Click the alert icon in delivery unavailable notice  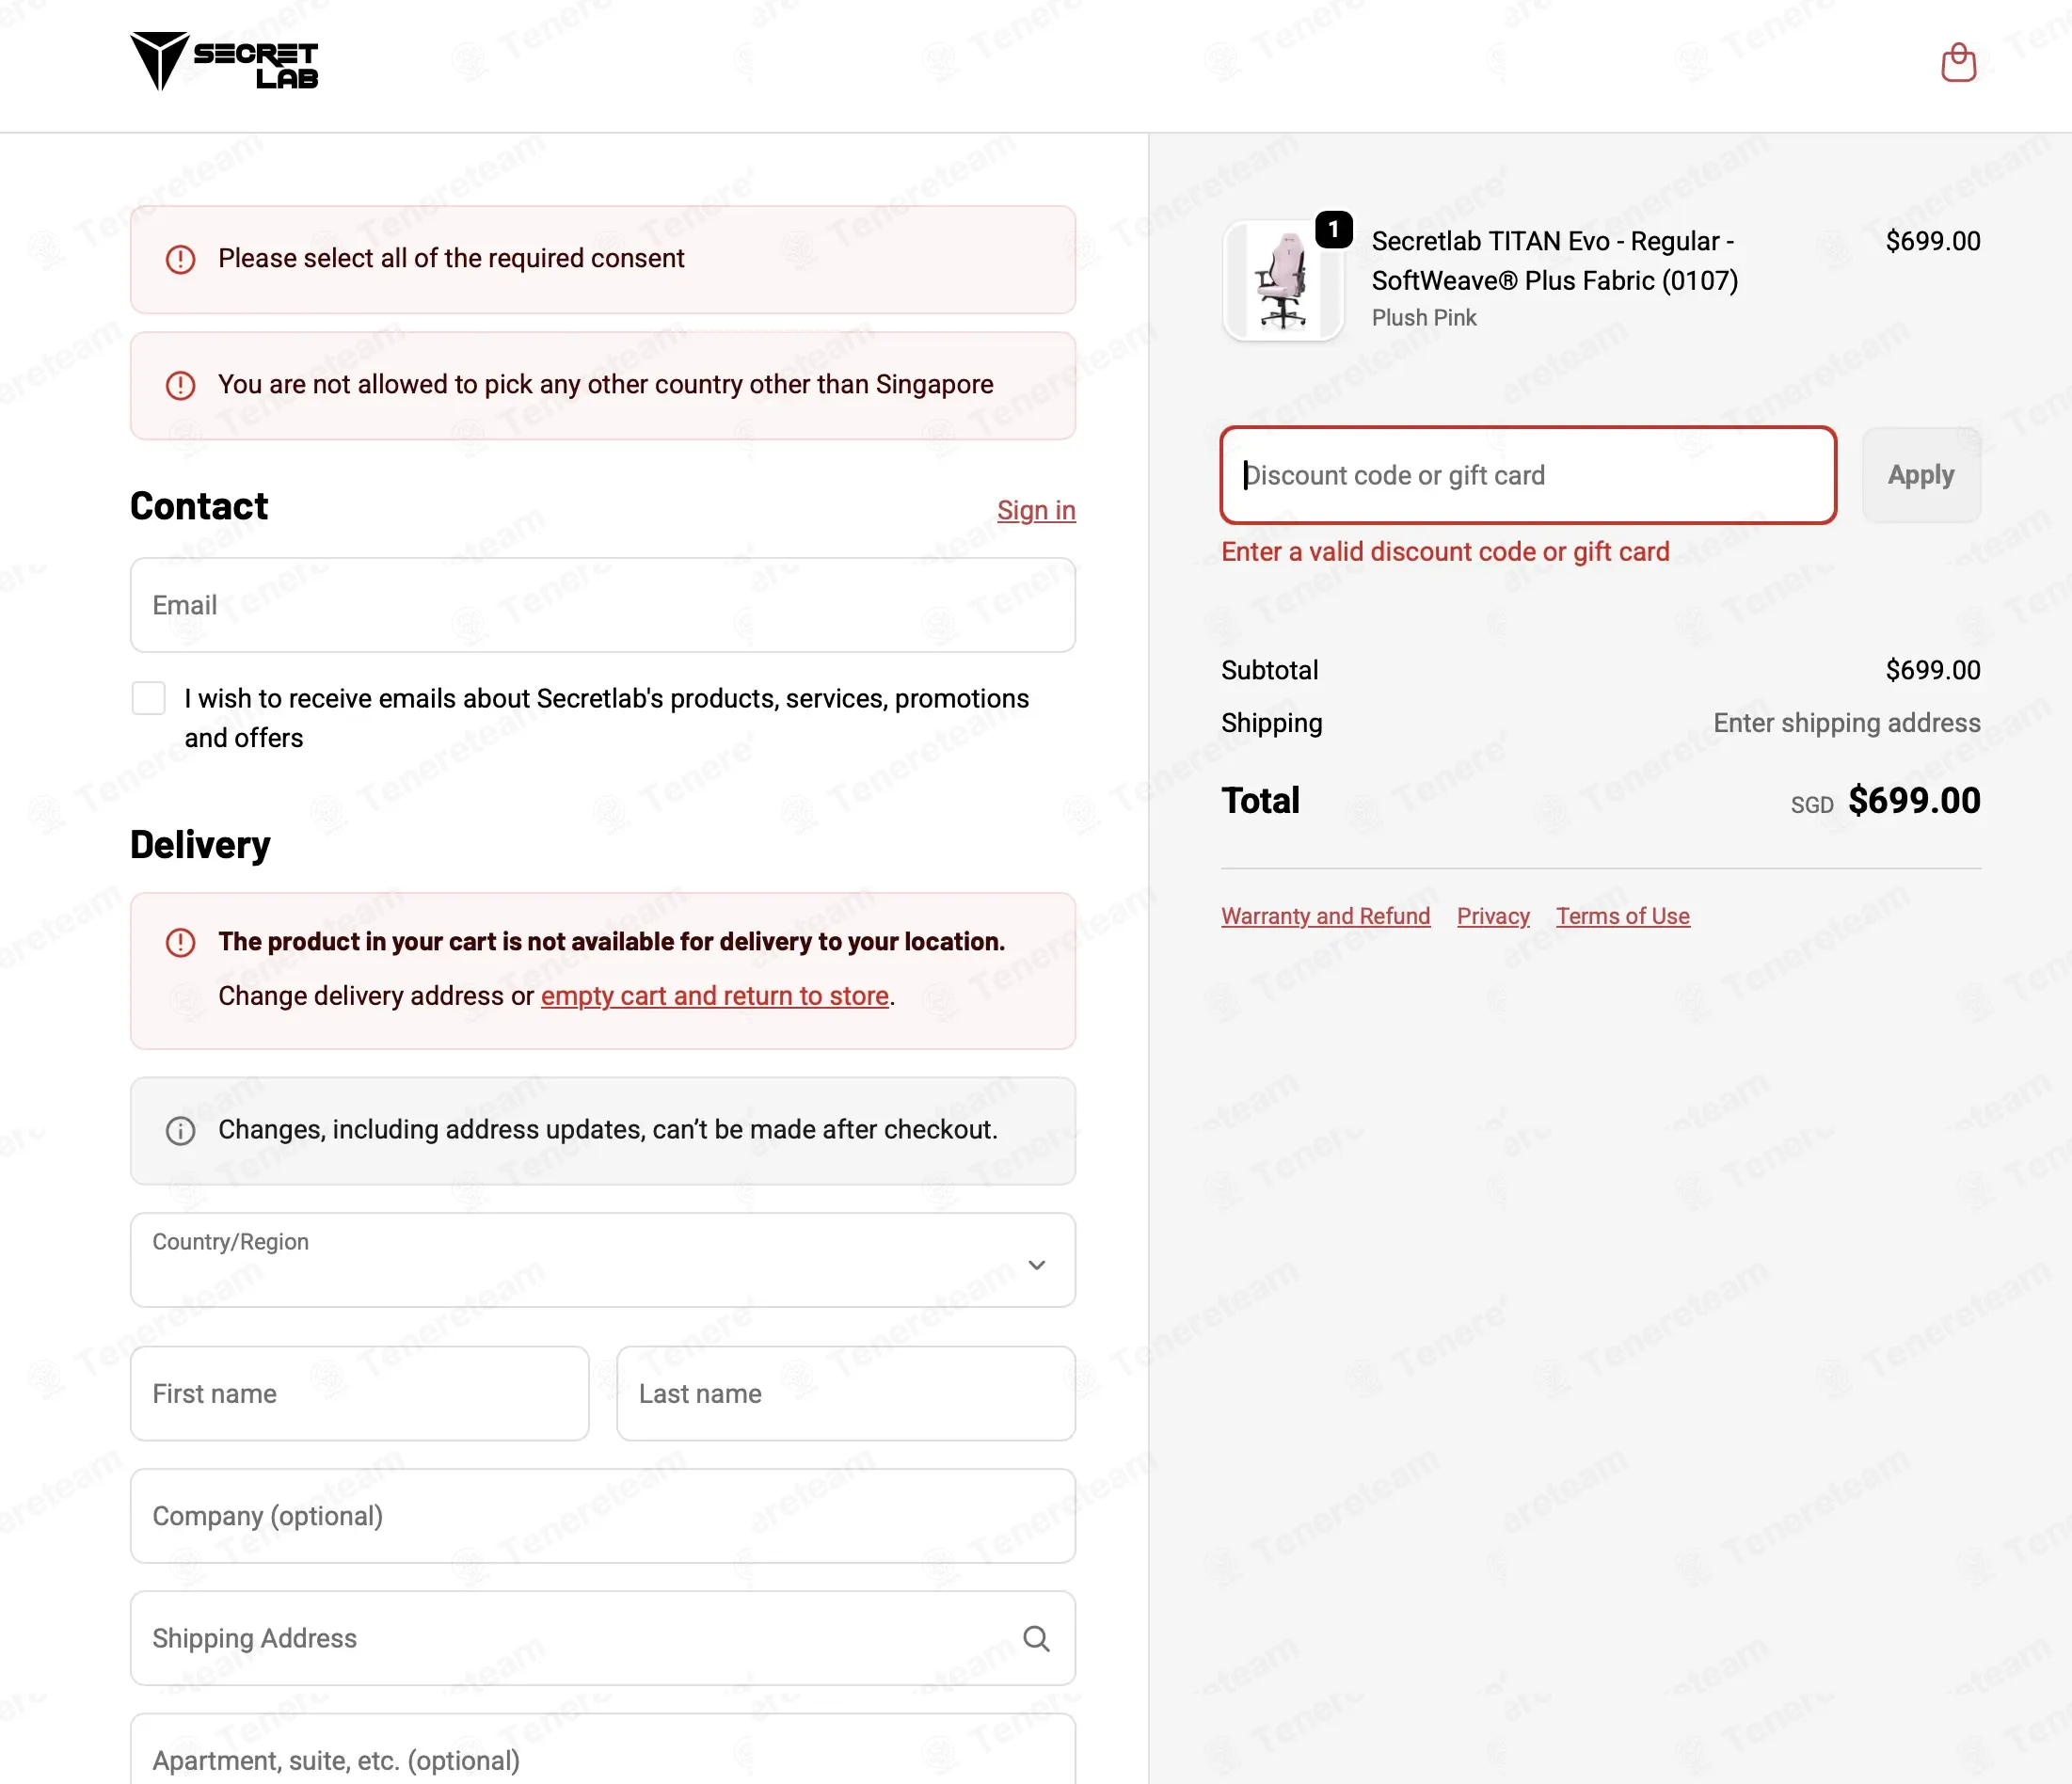tap(180, 943)
